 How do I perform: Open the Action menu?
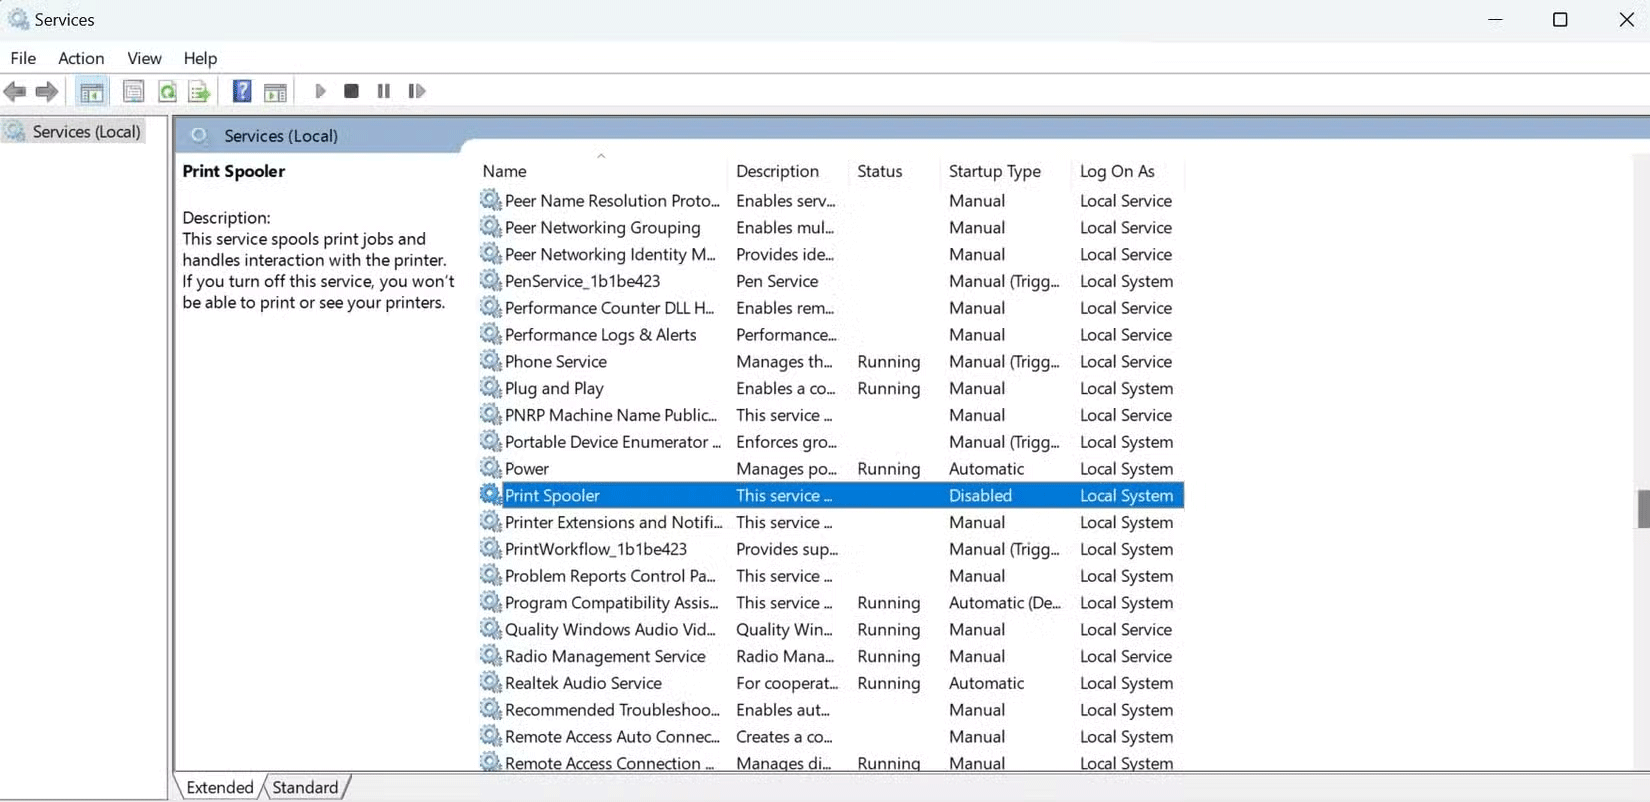81,58
